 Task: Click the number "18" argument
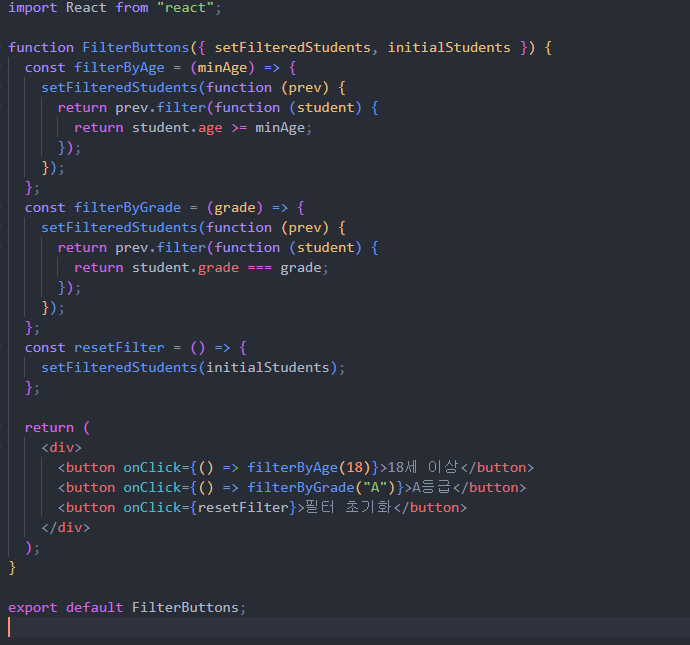(354, 467)
